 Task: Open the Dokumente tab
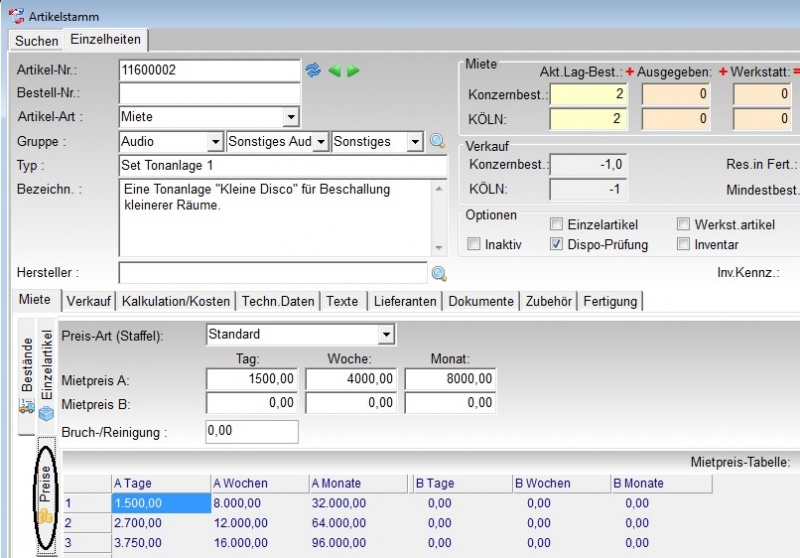(481, 301)
